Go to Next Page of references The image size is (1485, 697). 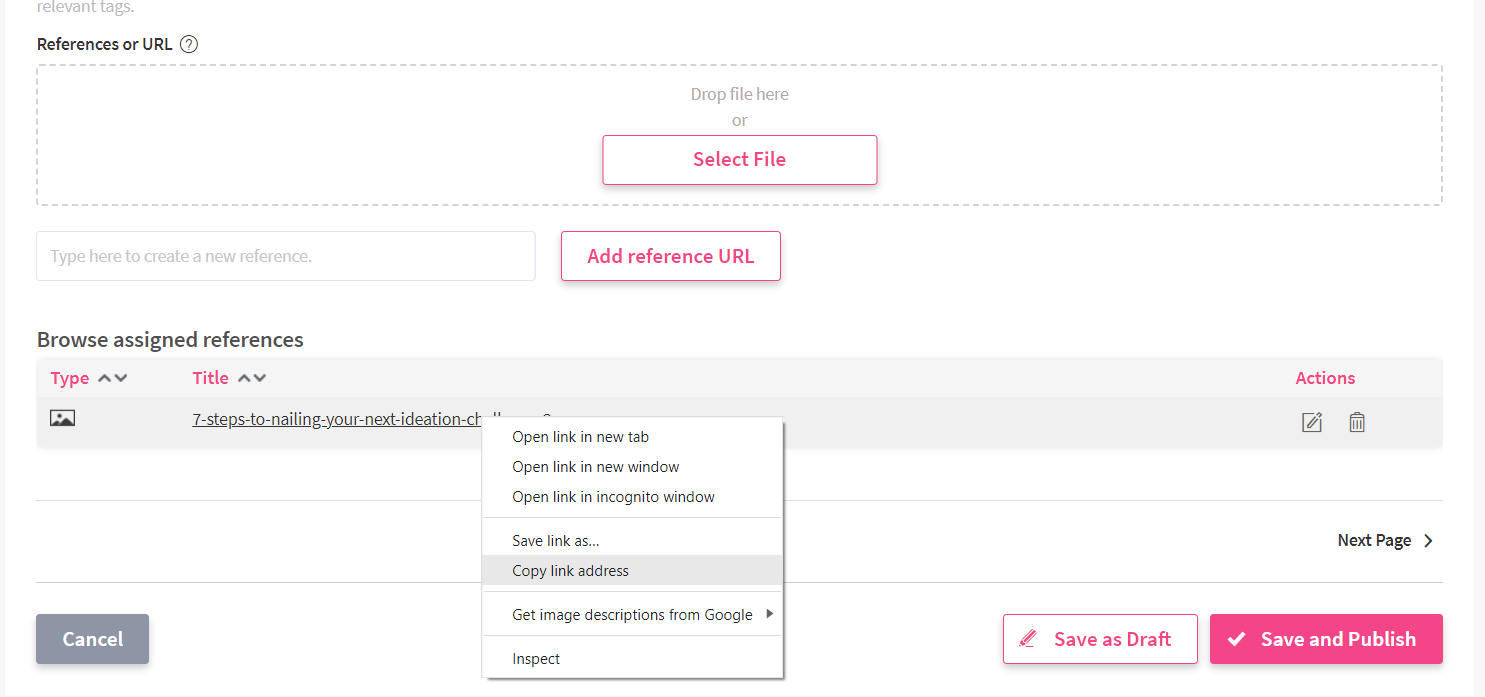1385,540
